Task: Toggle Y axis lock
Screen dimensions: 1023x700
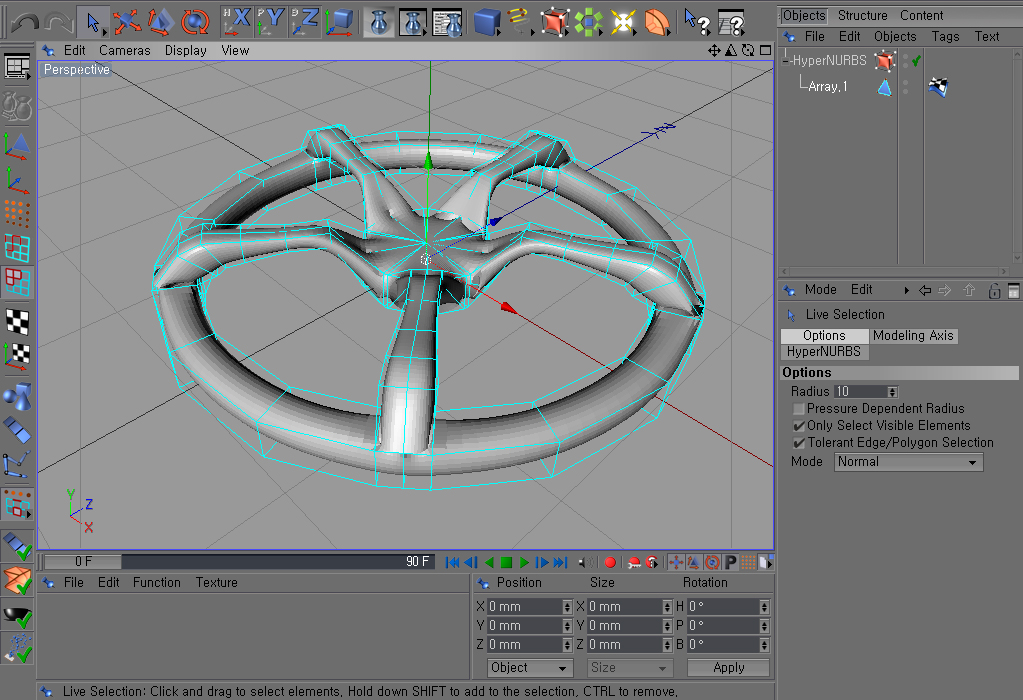Action: click(x=269, y=22)
